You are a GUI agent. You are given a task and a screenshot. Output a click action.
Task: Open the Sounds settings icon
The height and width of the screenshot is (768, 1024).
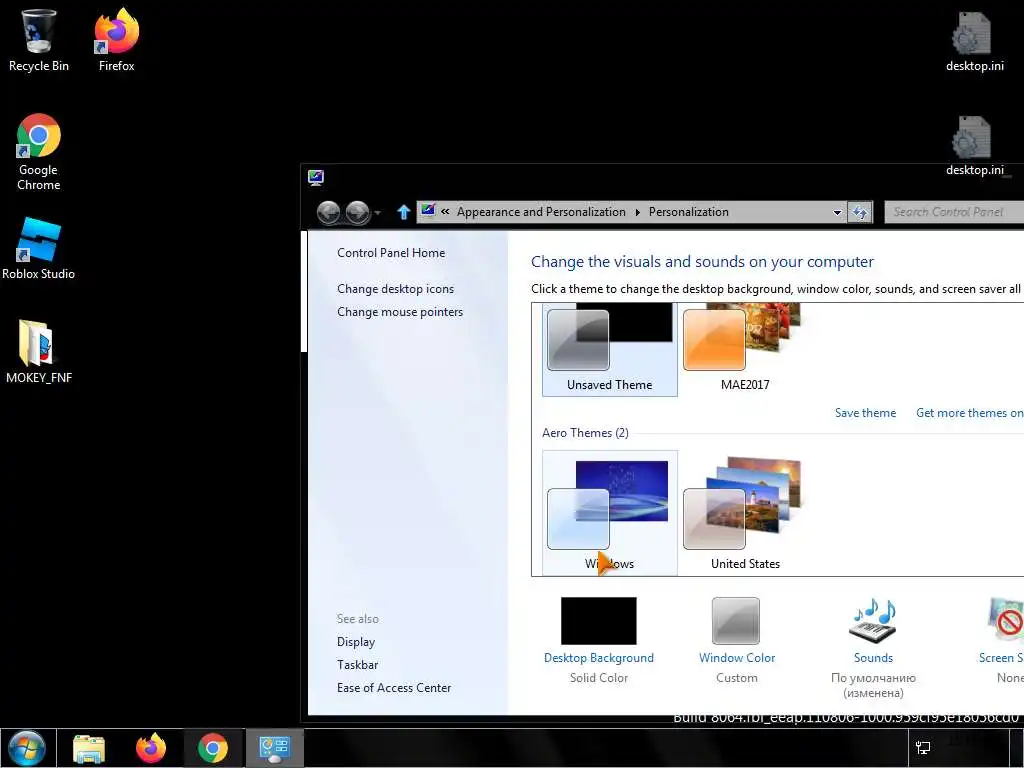(873, 621)
